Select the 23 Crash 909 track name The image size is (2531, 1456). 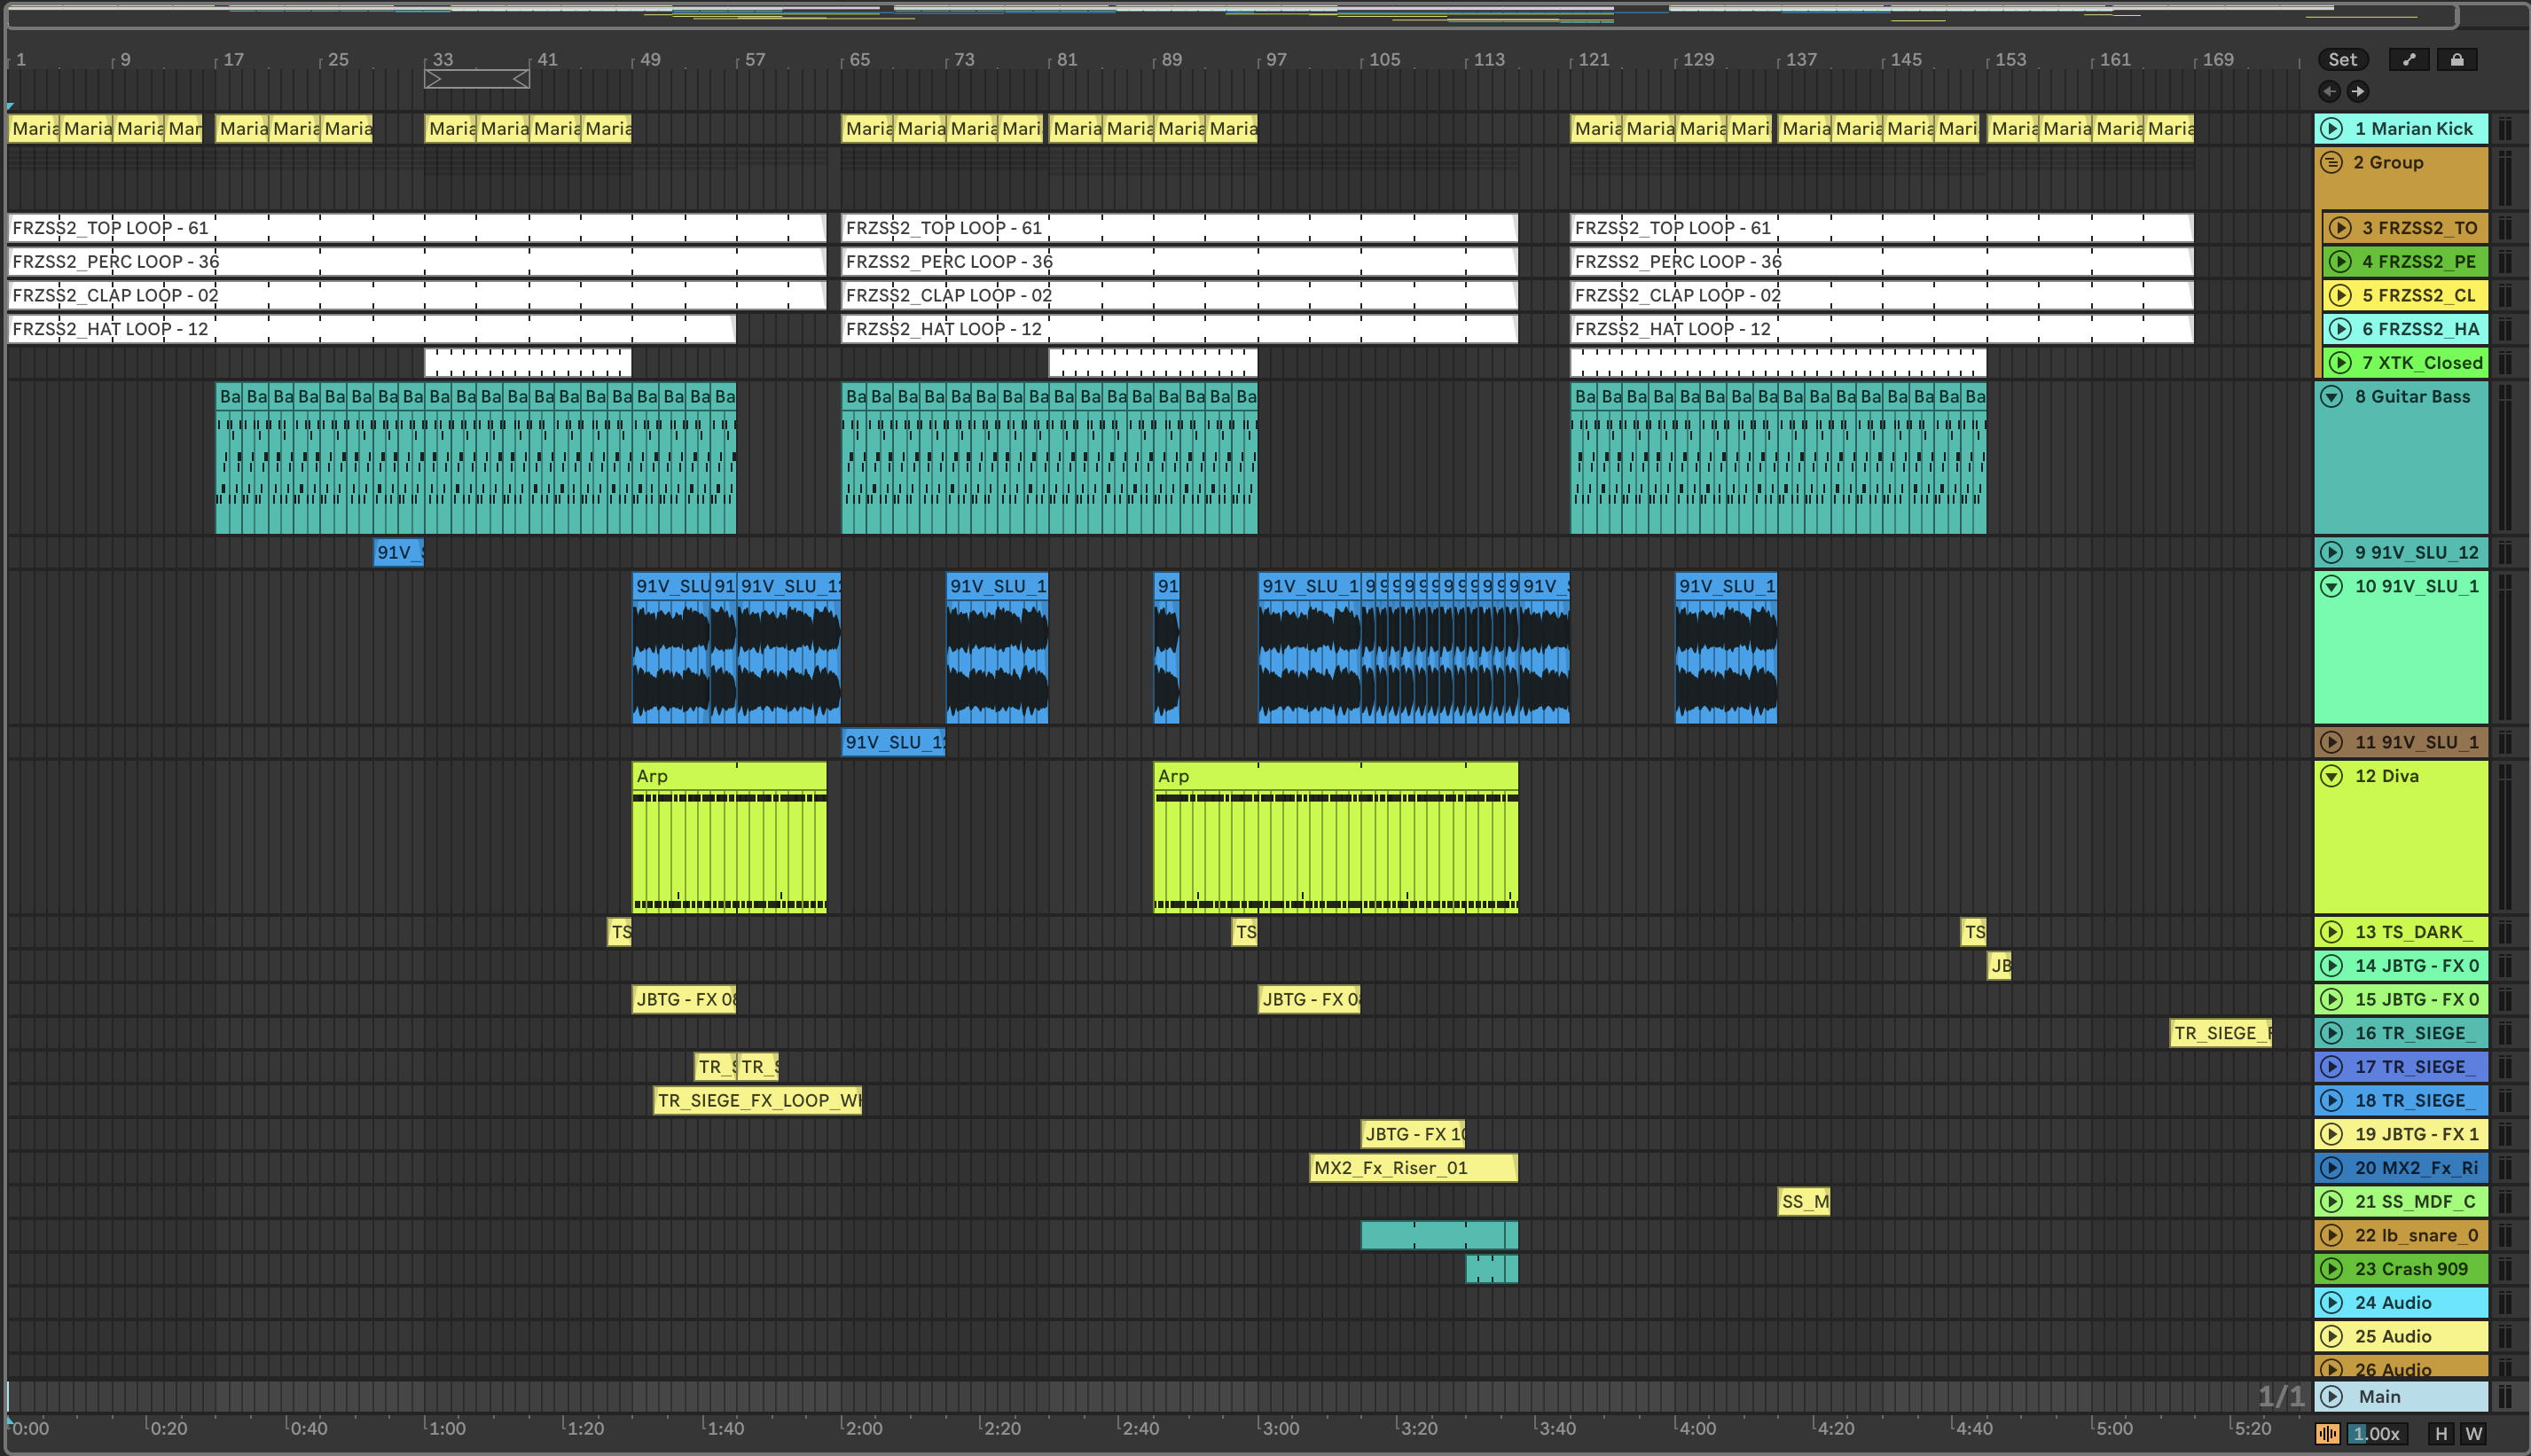(2411, 1269)
